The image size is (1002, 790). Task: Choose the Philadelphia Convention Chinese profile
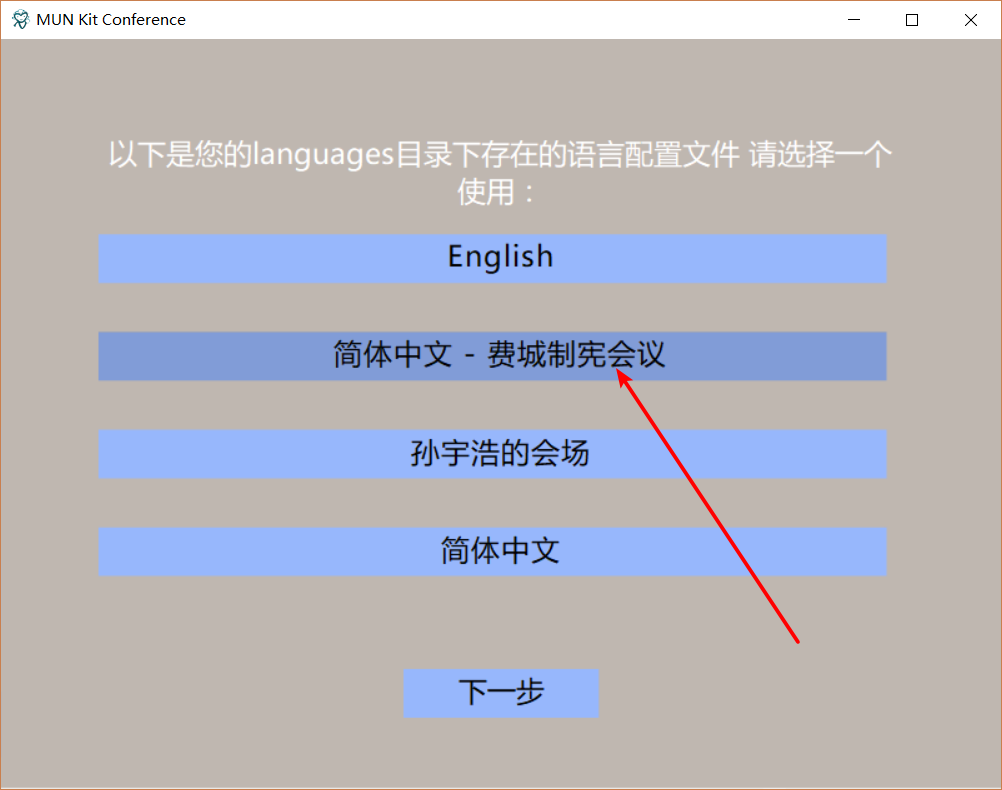pyautogui.click(x=492, y=356)
